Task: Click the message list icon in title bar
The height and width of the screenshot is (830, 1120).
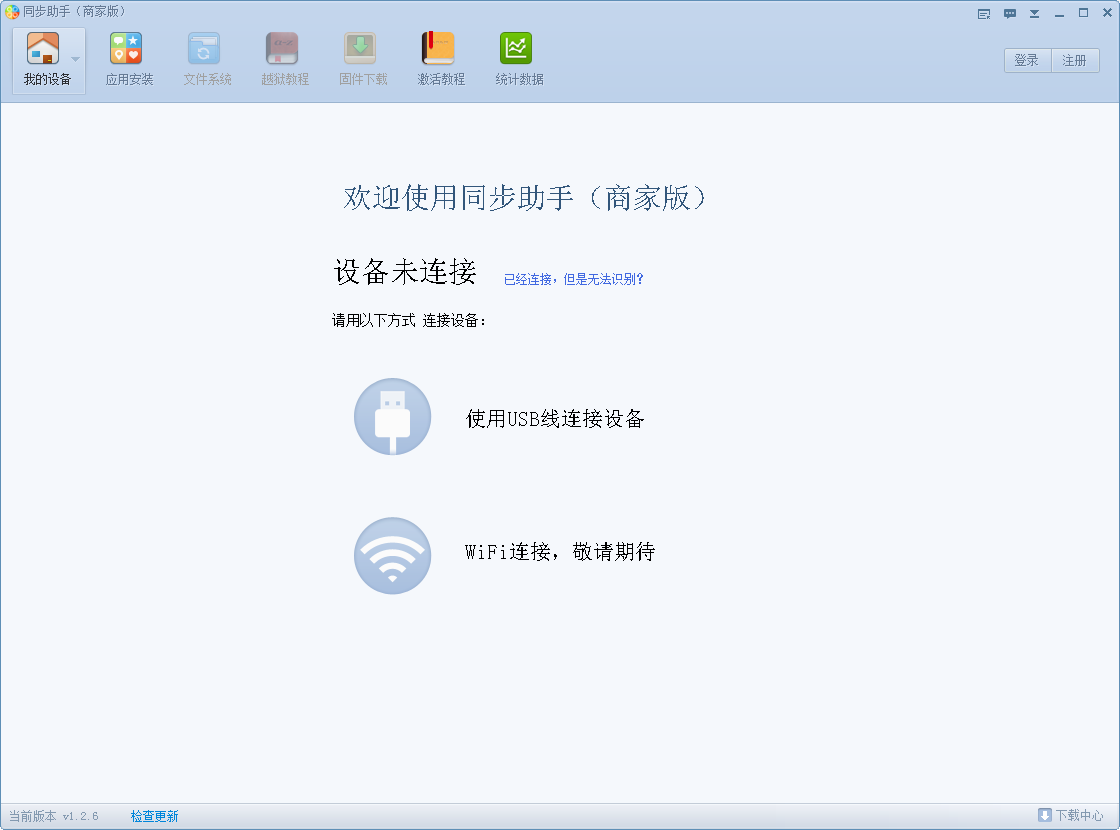Action: pyautogui.click(x=984, y=14)
